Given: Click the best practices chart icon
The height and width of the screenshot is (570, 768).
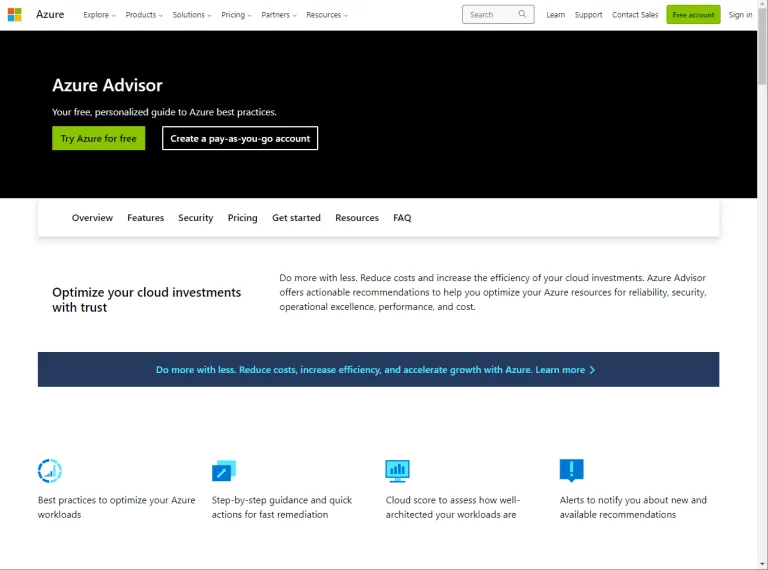Looking at the screenshot, I should coord(49,471).
